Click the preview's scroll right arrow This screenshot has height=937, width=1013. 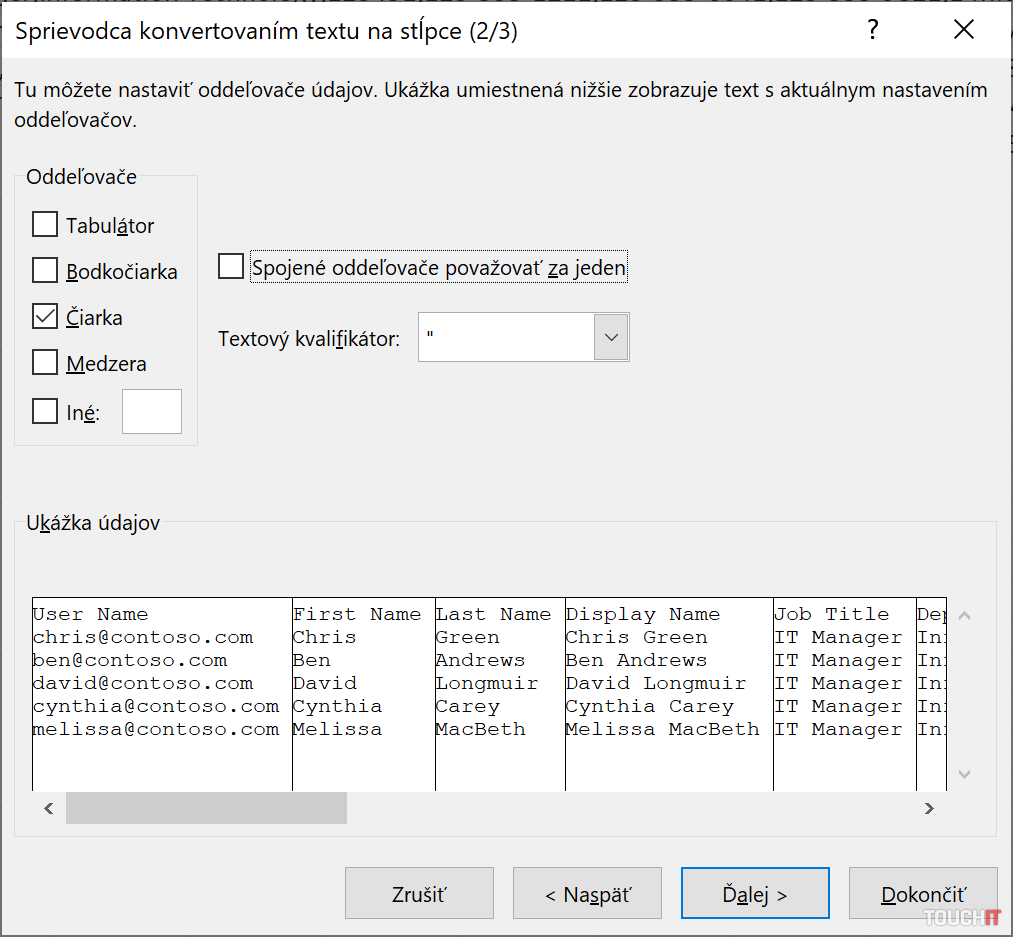[x=929, y=808]
